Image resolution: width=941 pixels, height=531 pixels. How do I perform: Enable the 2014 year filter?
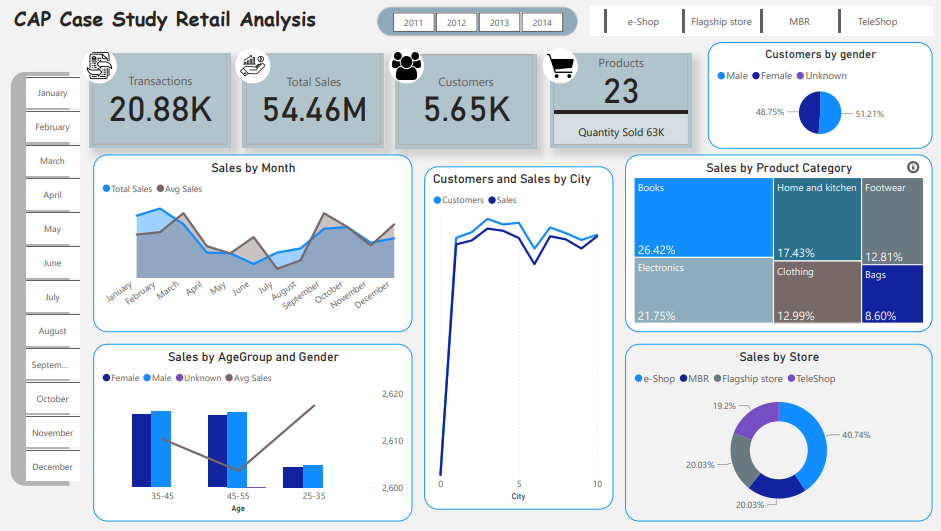[x=542, y=22]
